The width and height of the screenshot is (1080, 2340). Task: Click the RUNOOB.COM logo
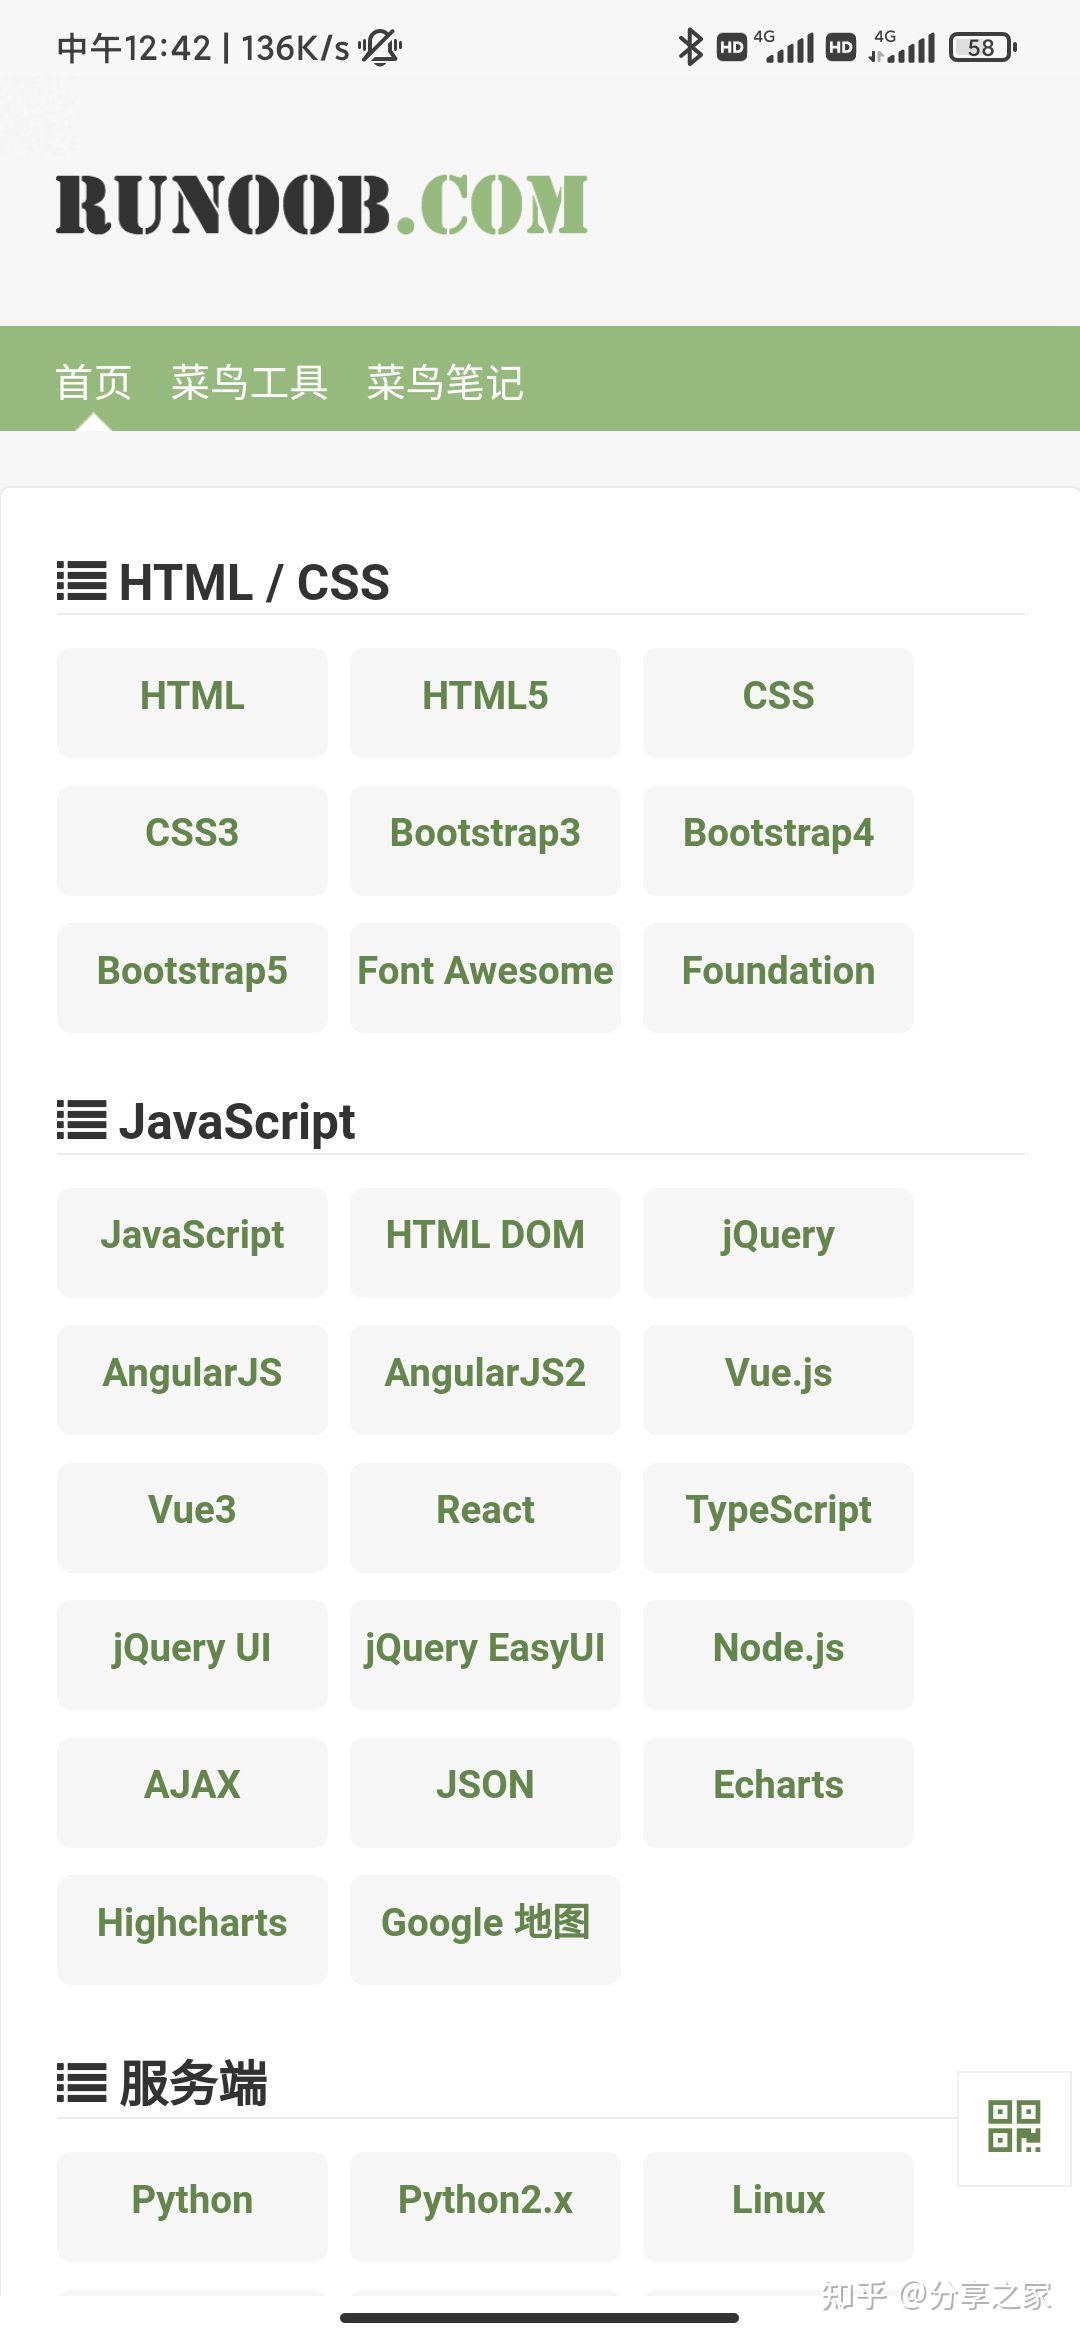click(321, 205)
